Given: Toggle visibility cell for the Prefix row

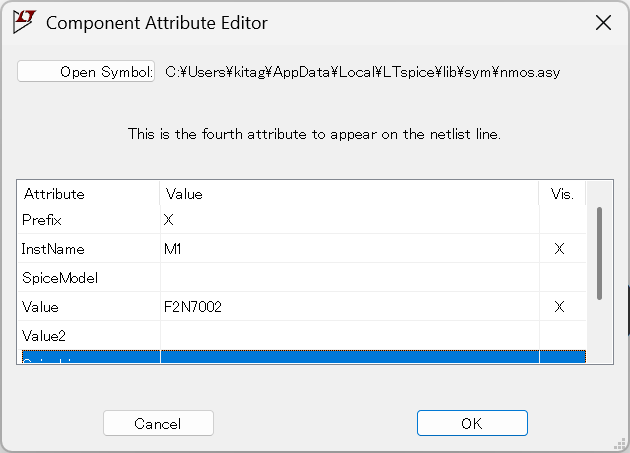Looking at the screenshot, I should [562, 219].
